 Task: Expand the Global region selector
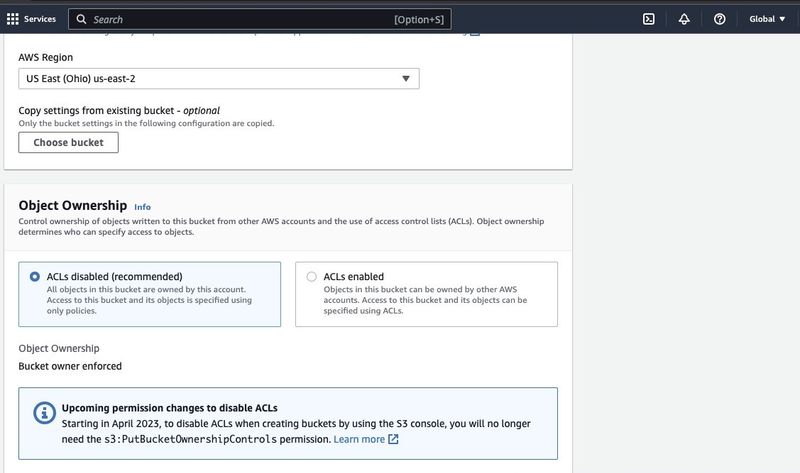766,18
